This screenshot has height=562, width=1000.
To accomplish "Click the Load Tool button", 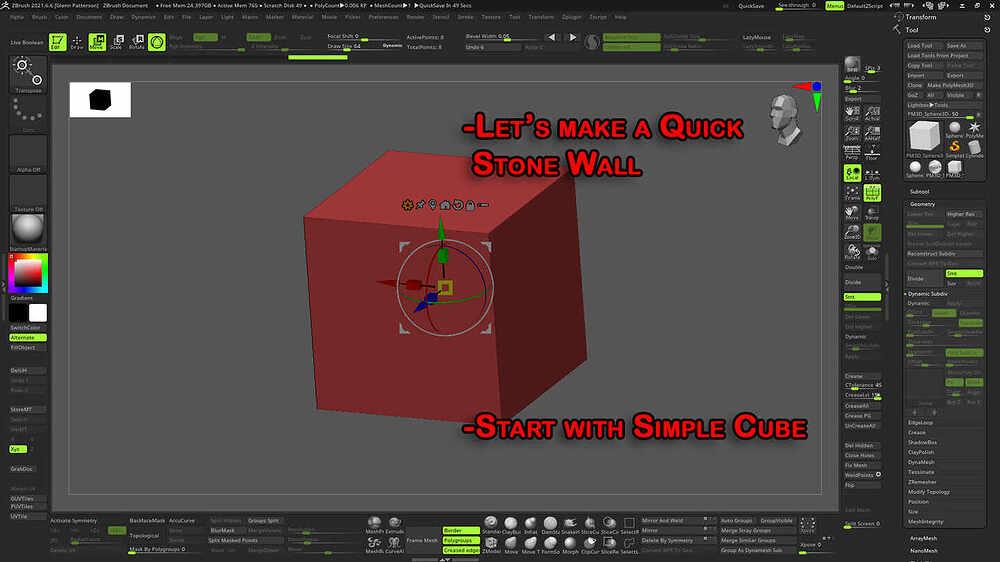I will (925, 46).
